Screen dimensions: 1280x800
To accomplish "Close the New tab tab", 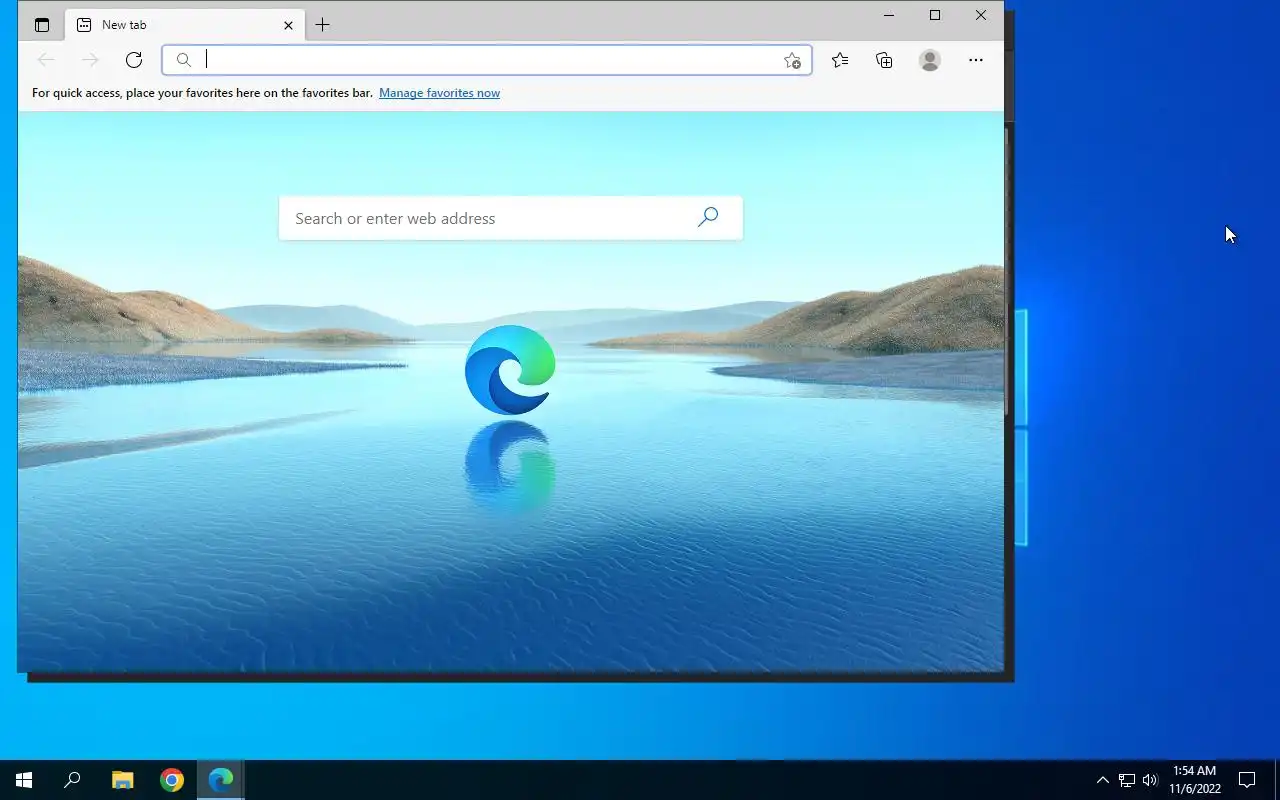I will pyautogui.click(x=288, y=25).
